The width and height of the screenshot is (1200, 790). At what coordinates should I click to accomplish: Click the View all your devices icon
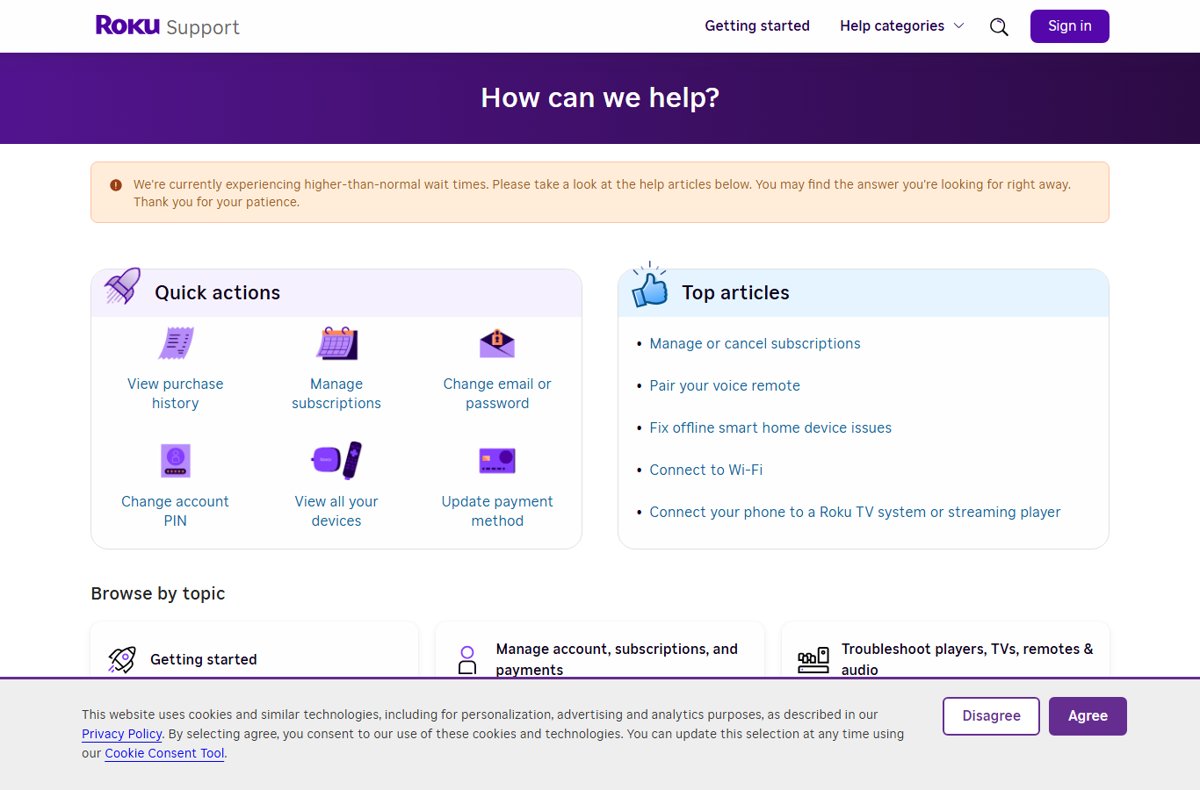[337, 460]
